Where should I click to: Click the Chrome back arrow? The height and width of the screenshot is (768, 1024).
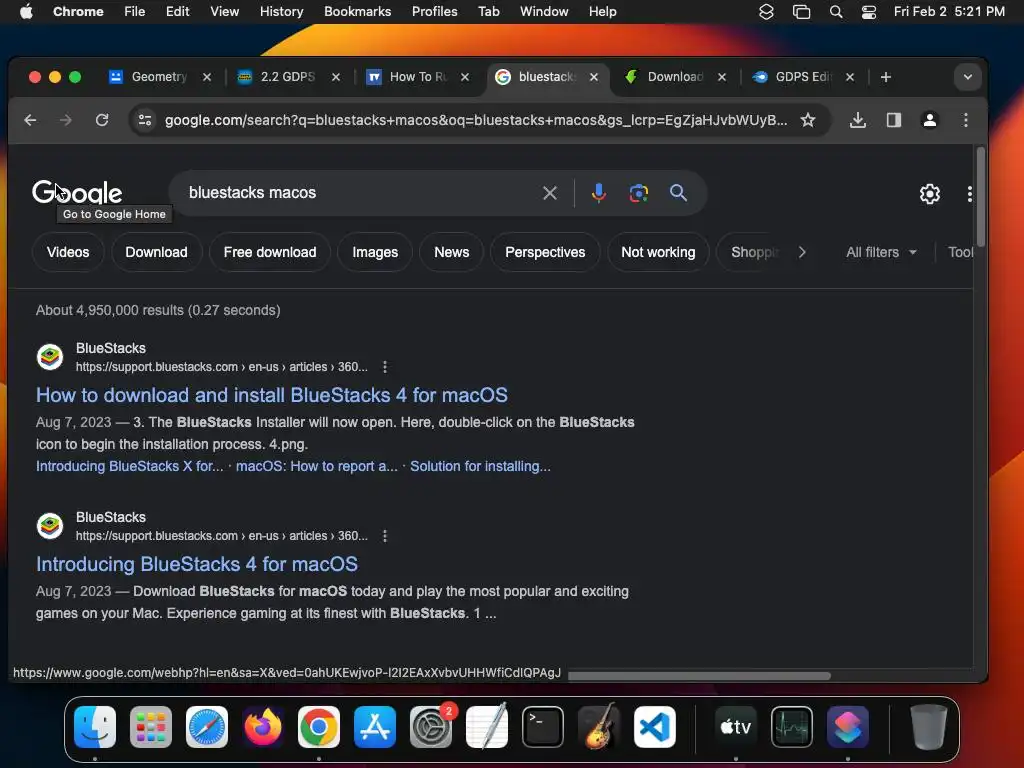pos(30,120)
